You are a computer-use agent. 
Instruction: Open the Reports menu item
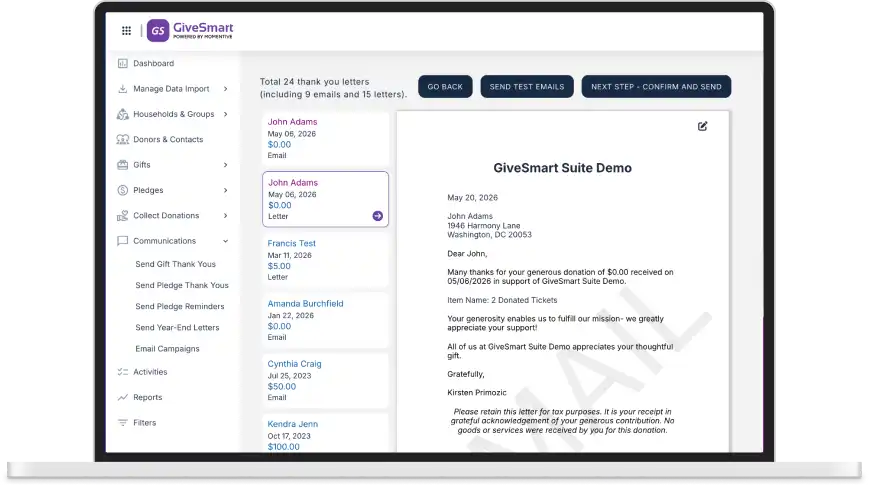pyautogui.click(x=147, y=397)
